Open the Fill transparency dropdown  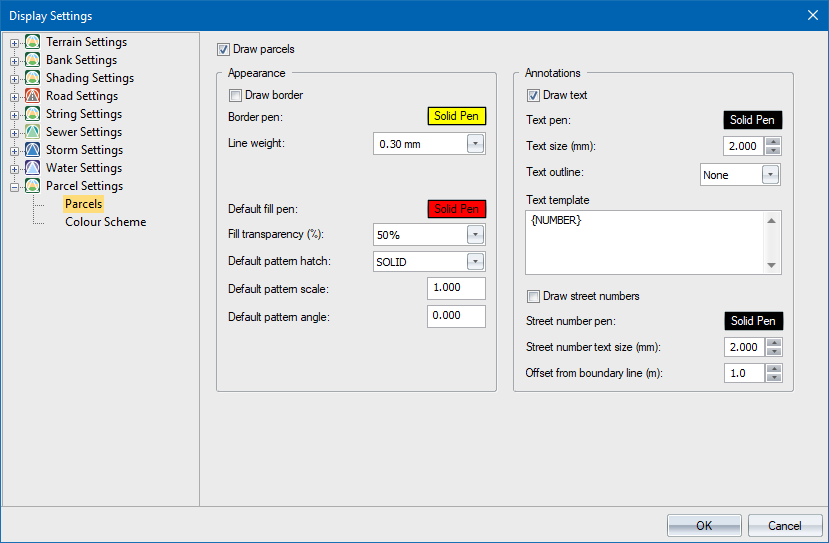point(475,235)
